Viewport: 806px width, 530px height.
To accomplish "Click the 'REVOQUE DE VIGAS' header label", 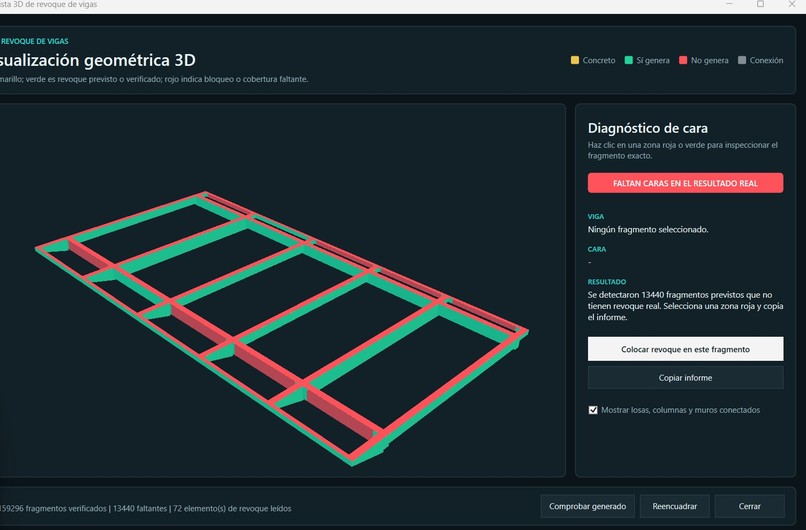I will tap(34, 41).
